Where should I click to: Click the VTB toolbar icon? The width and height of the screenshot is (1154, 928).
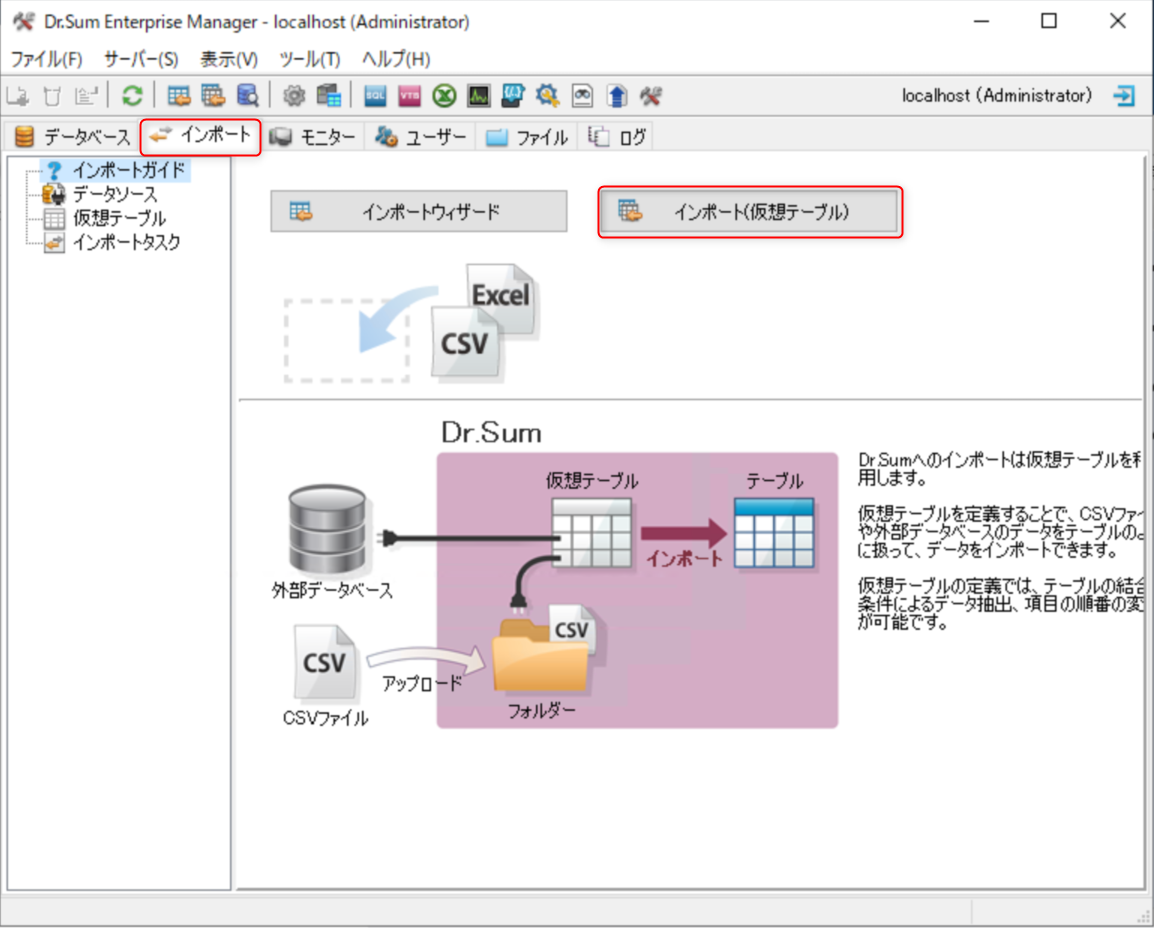click(410, 96)
